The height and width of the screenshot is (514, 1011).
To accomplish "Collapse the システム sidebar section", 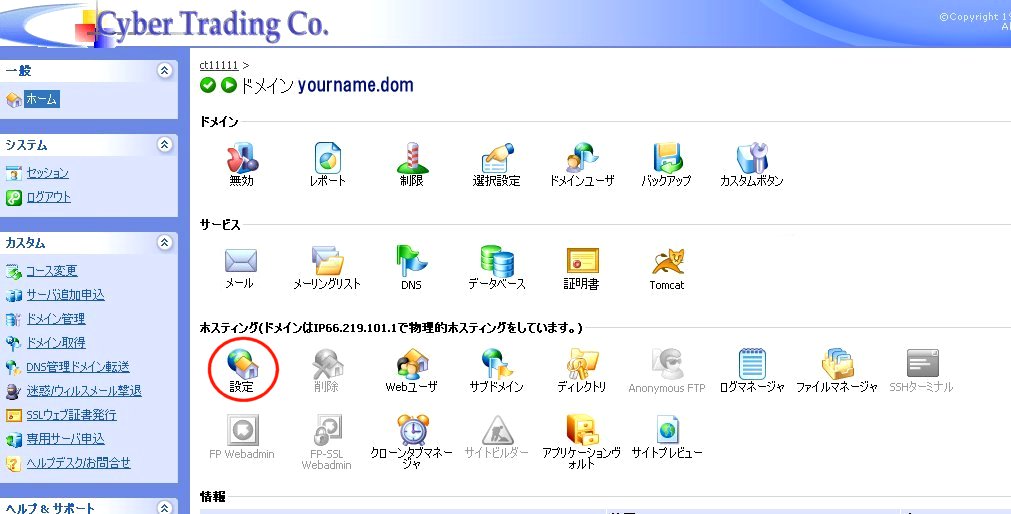I will pyautogui.click(x=165, y=145).
